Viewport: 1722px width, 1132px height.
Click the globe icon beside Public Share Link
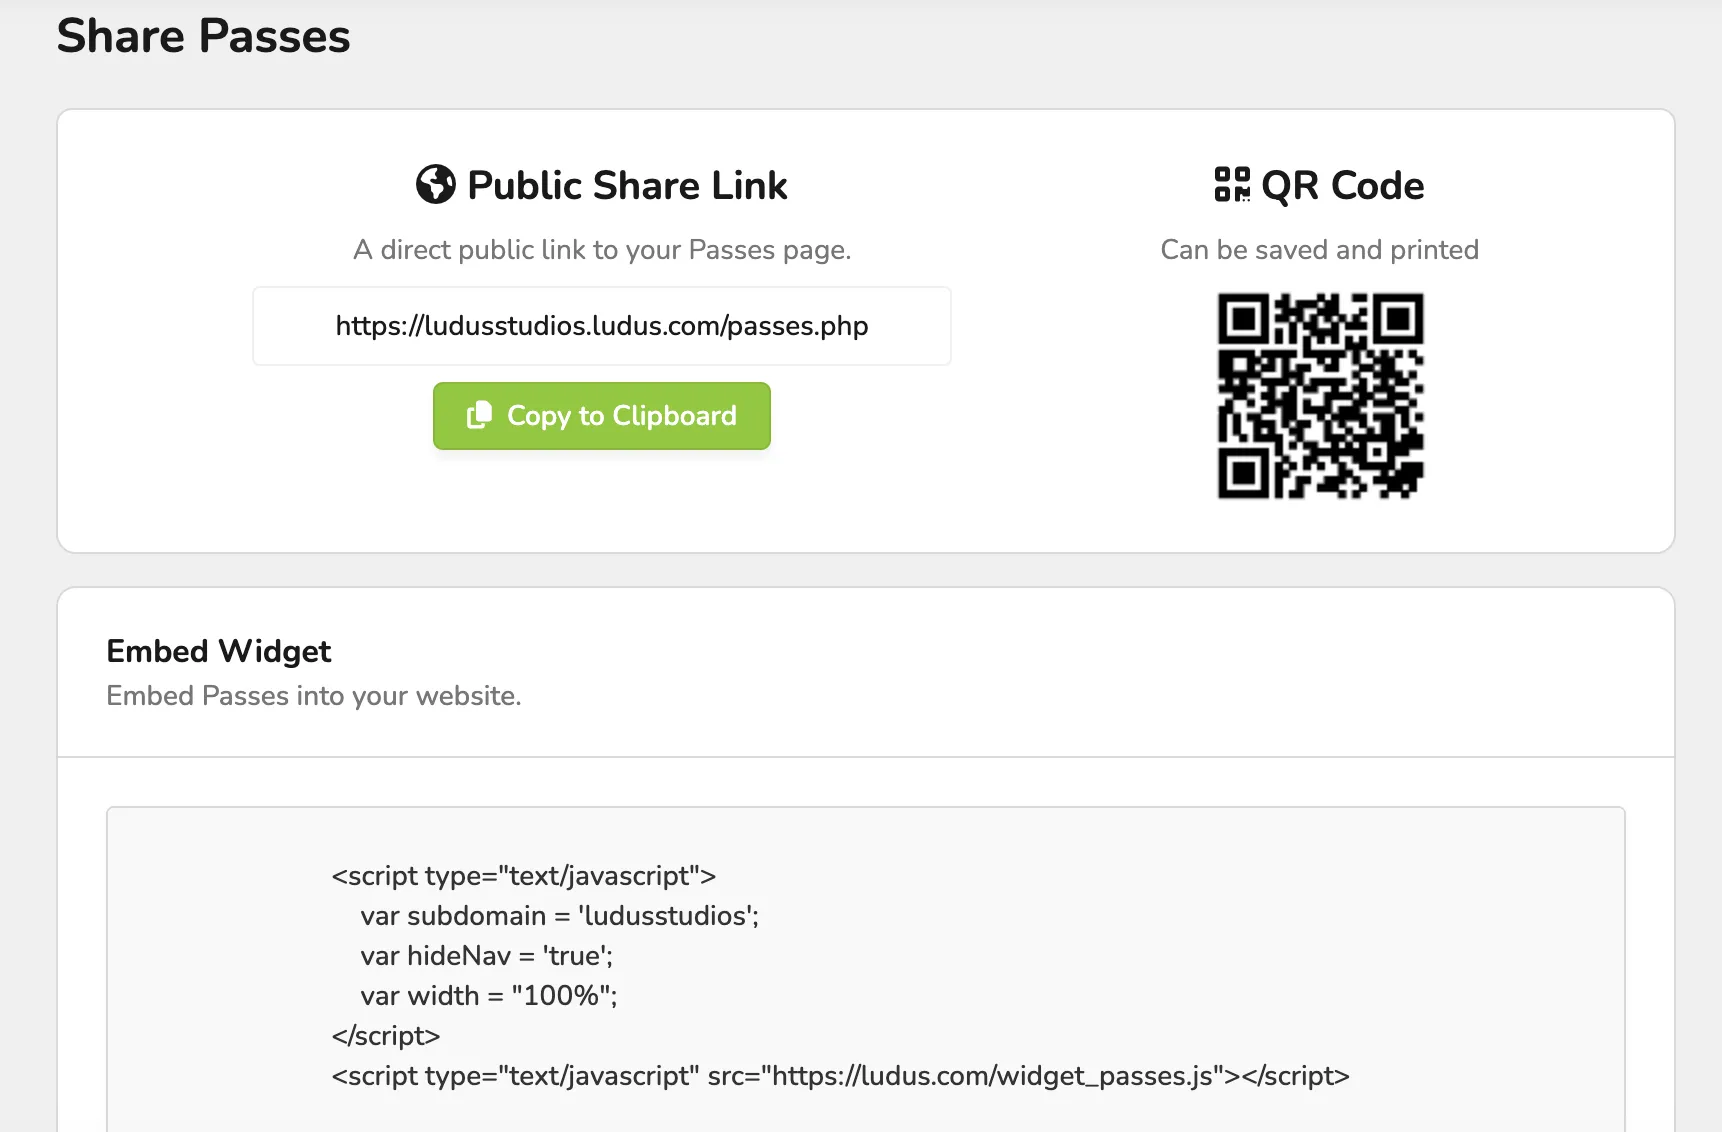[x=435, y=185]
